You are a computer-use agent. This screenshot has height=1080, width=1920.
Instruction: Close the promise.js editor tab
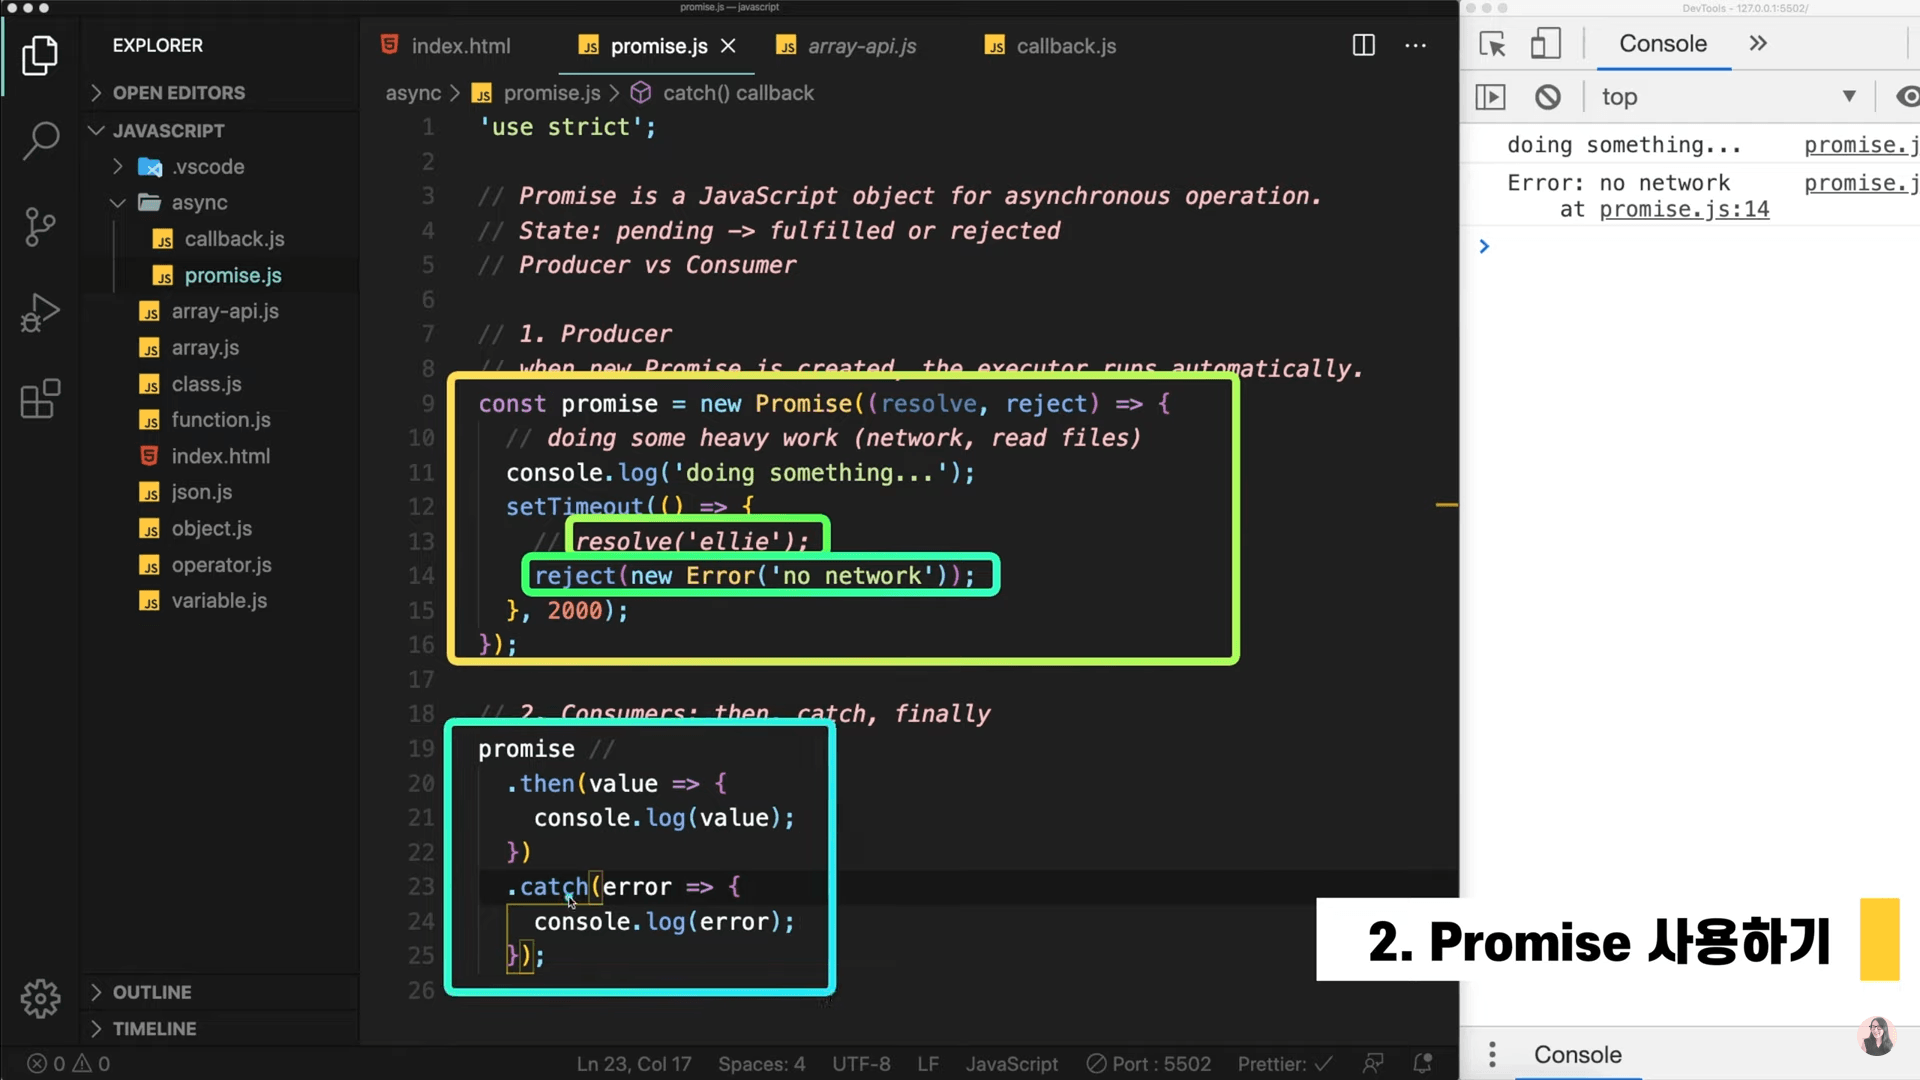[x=728, y=46]
